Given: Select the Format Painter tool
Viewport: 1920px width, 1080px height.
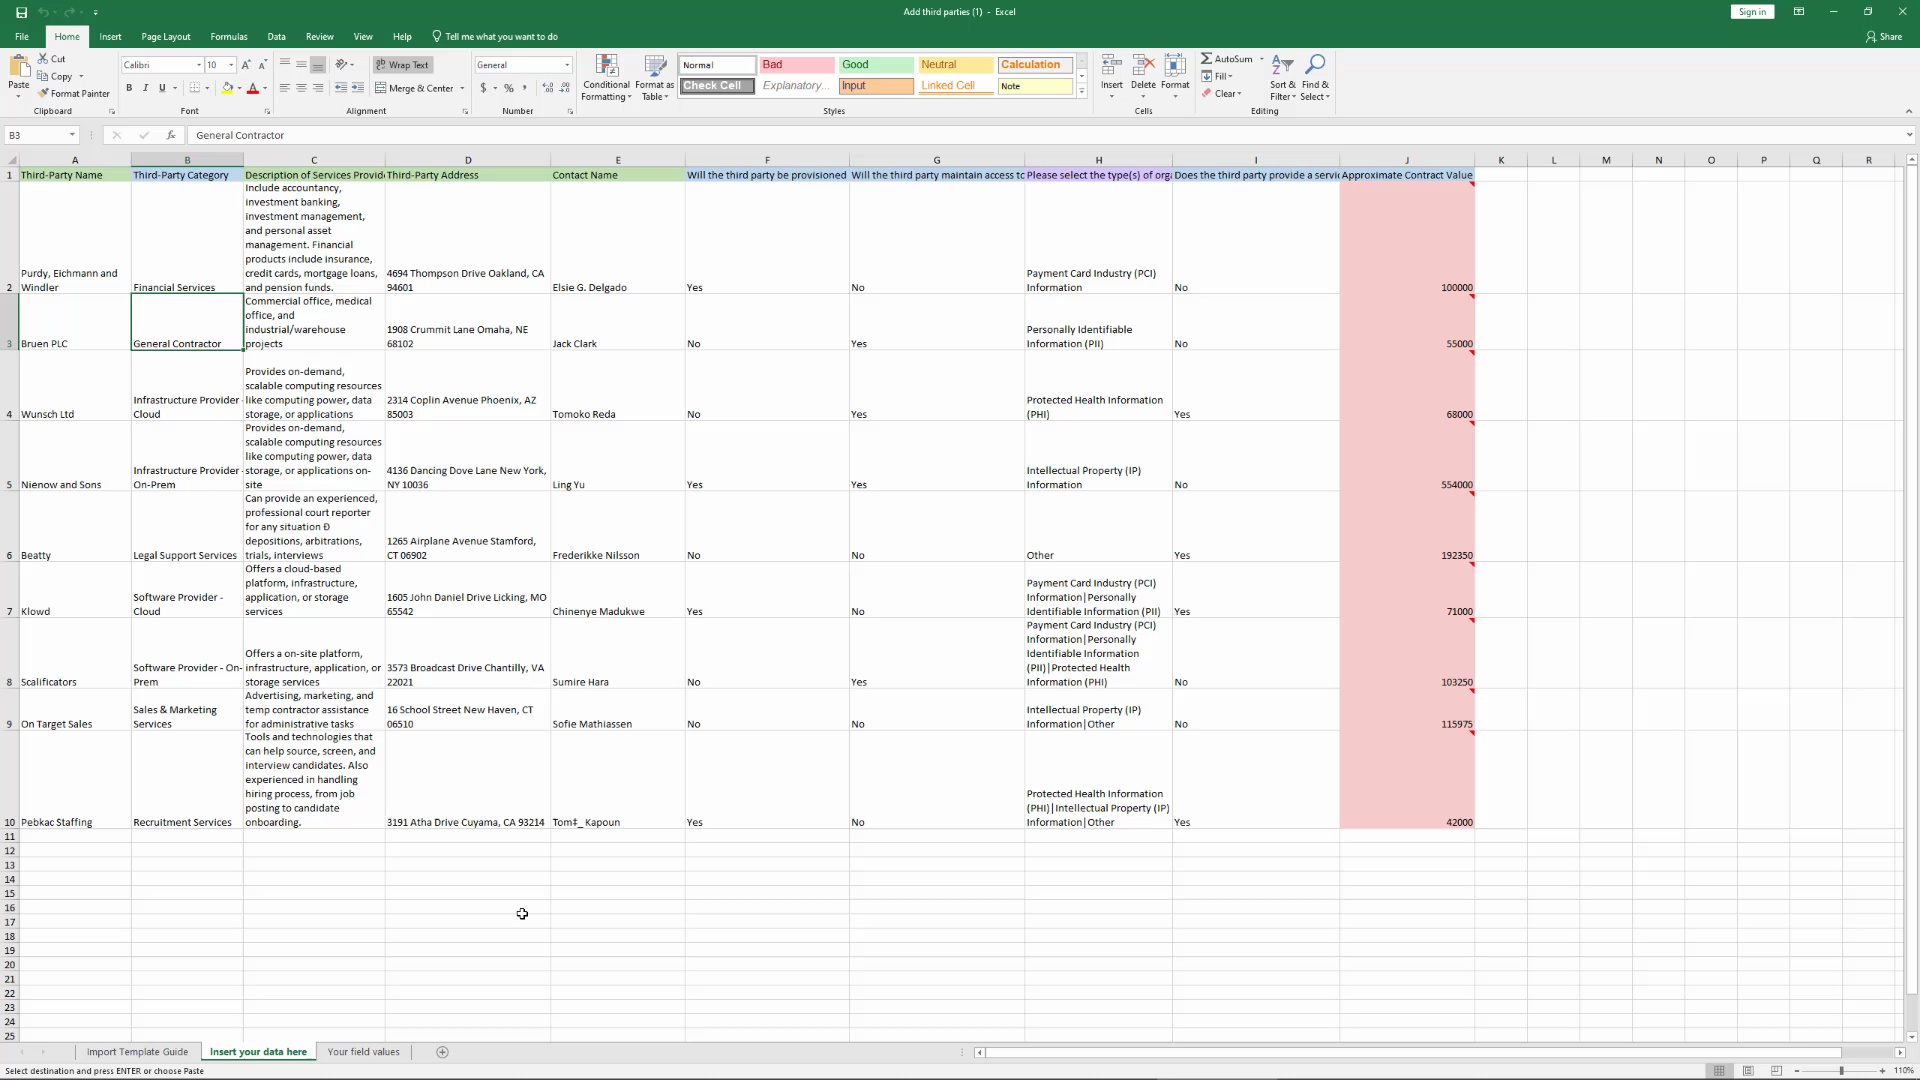Looking at the screenshot, I should 73,93.
